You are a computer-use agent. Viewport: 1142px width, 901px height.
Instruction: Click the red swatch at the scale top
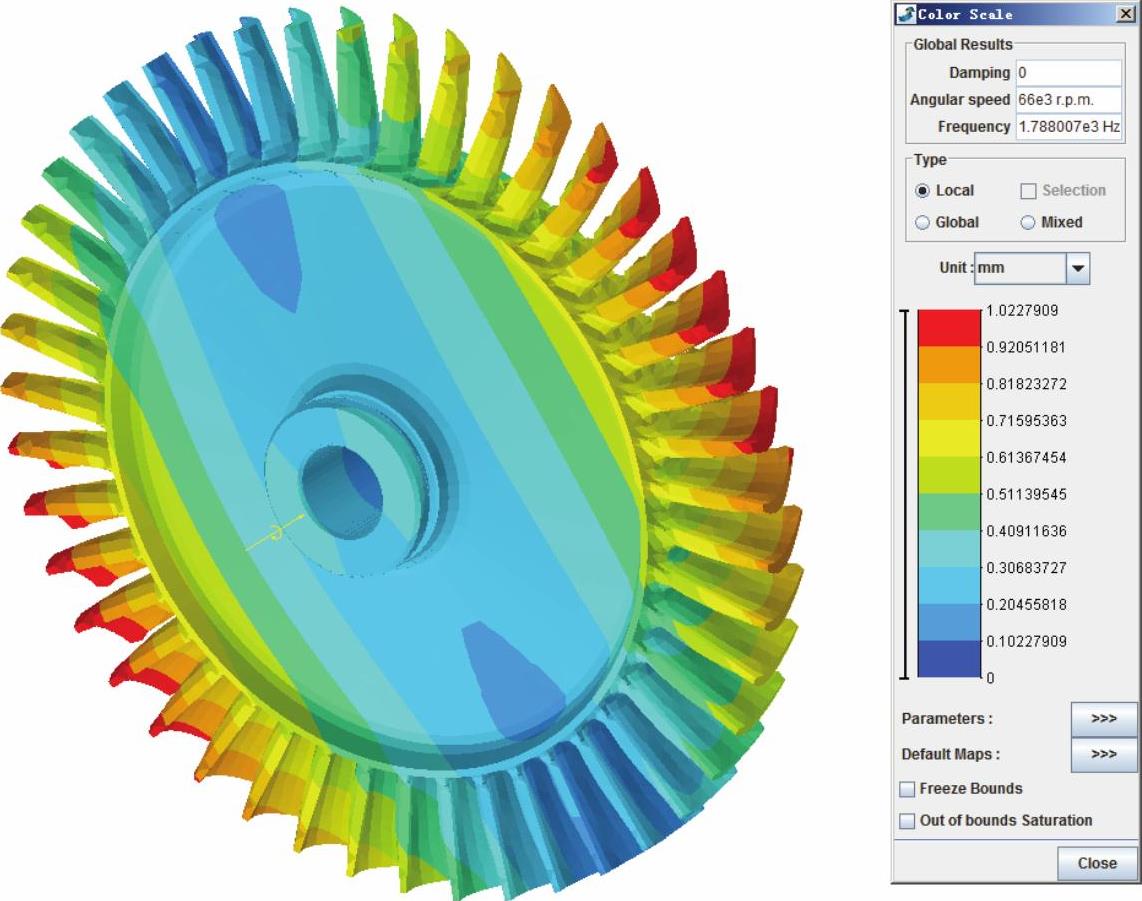[949, 328]
